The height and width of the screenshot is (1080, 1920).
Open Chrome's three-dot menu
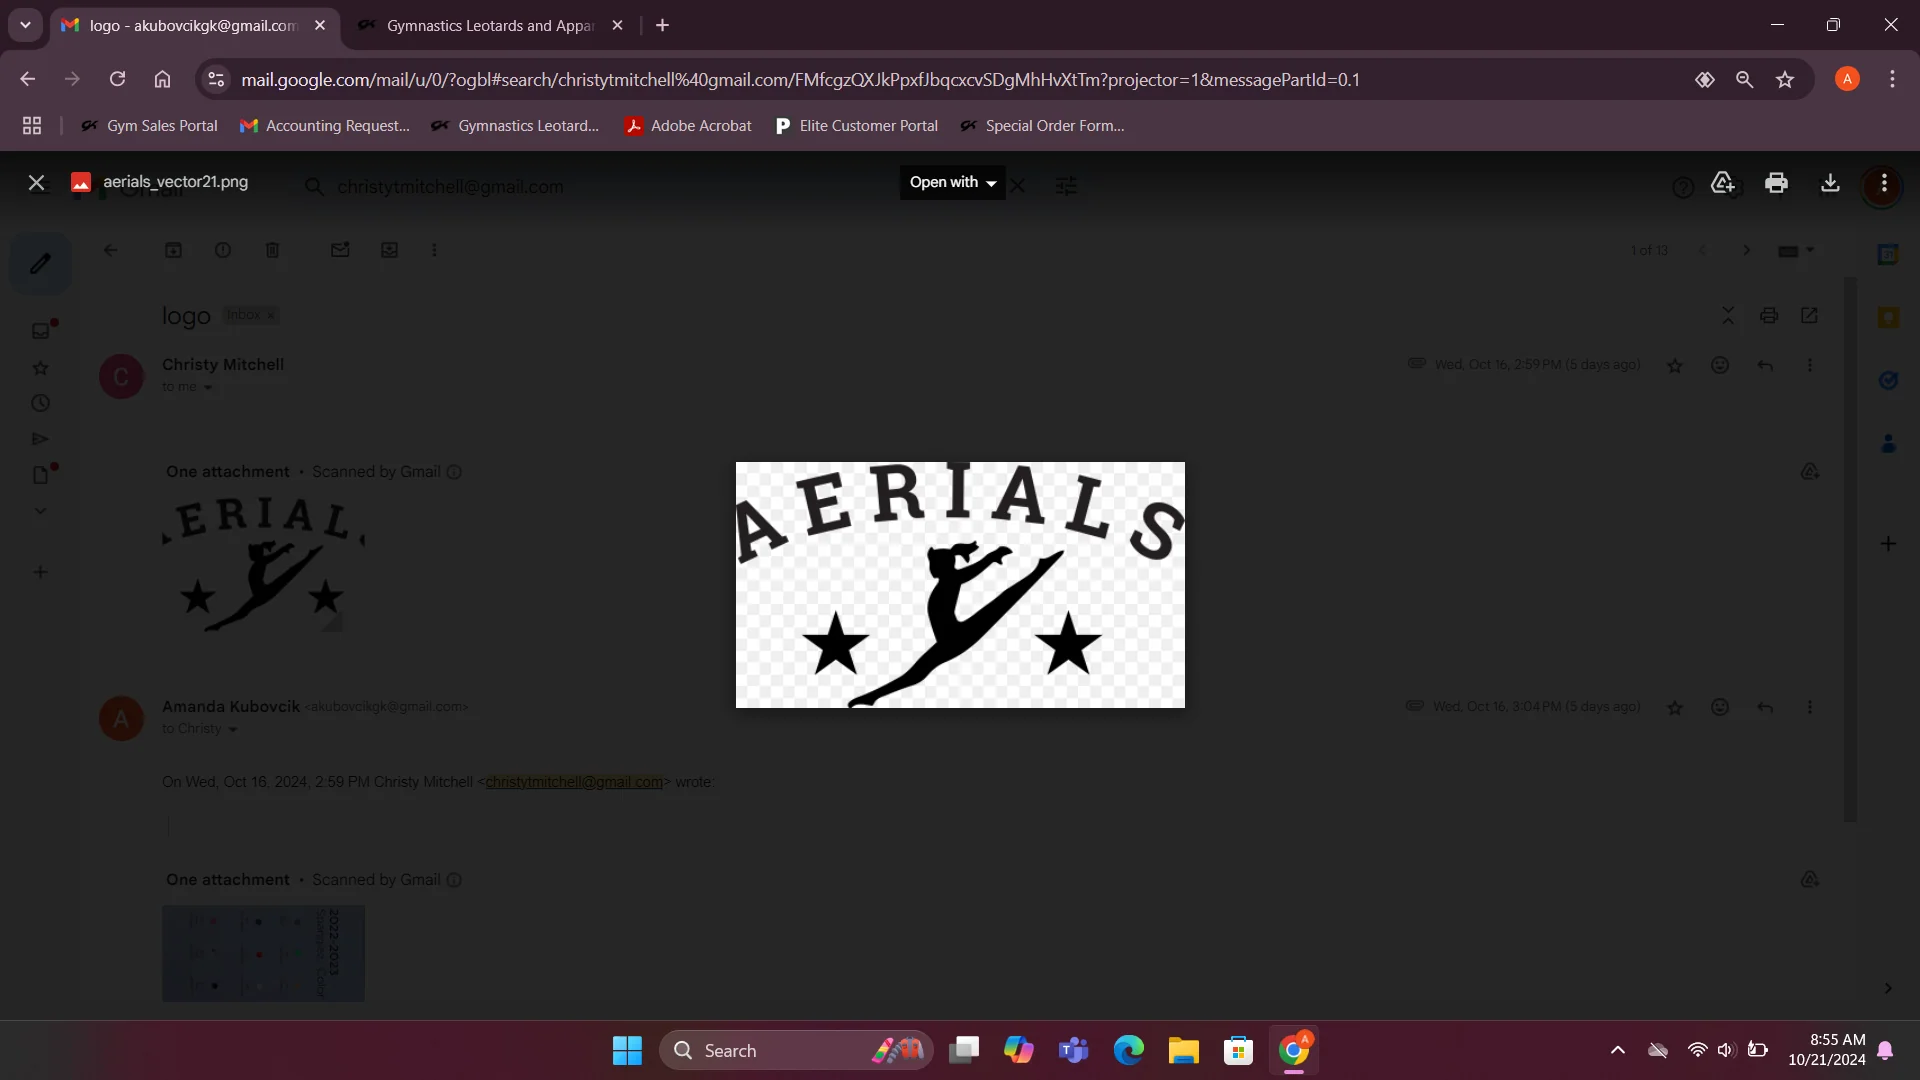pos(1892,79)
